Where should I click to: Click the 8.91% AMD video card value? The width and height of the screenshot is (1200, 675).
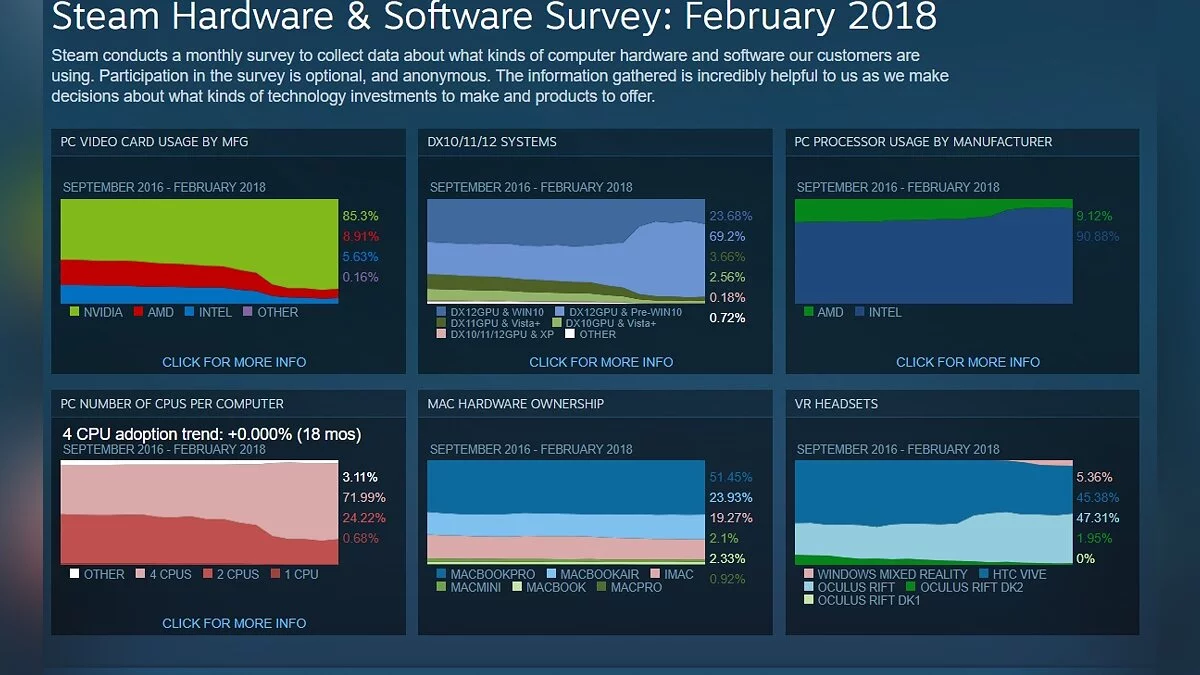click(x=360, y=236)
